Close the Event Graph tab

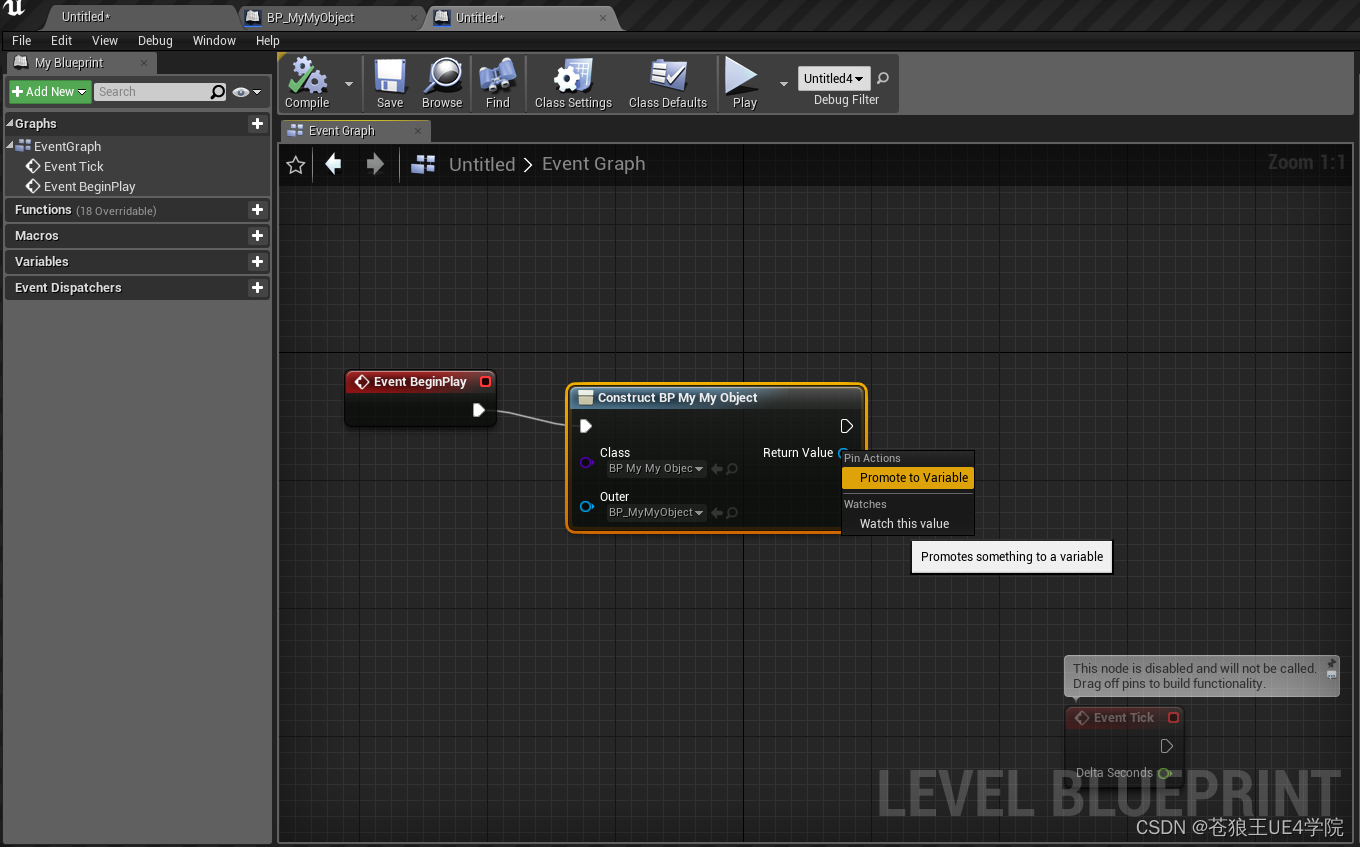(x=418, y=130)
